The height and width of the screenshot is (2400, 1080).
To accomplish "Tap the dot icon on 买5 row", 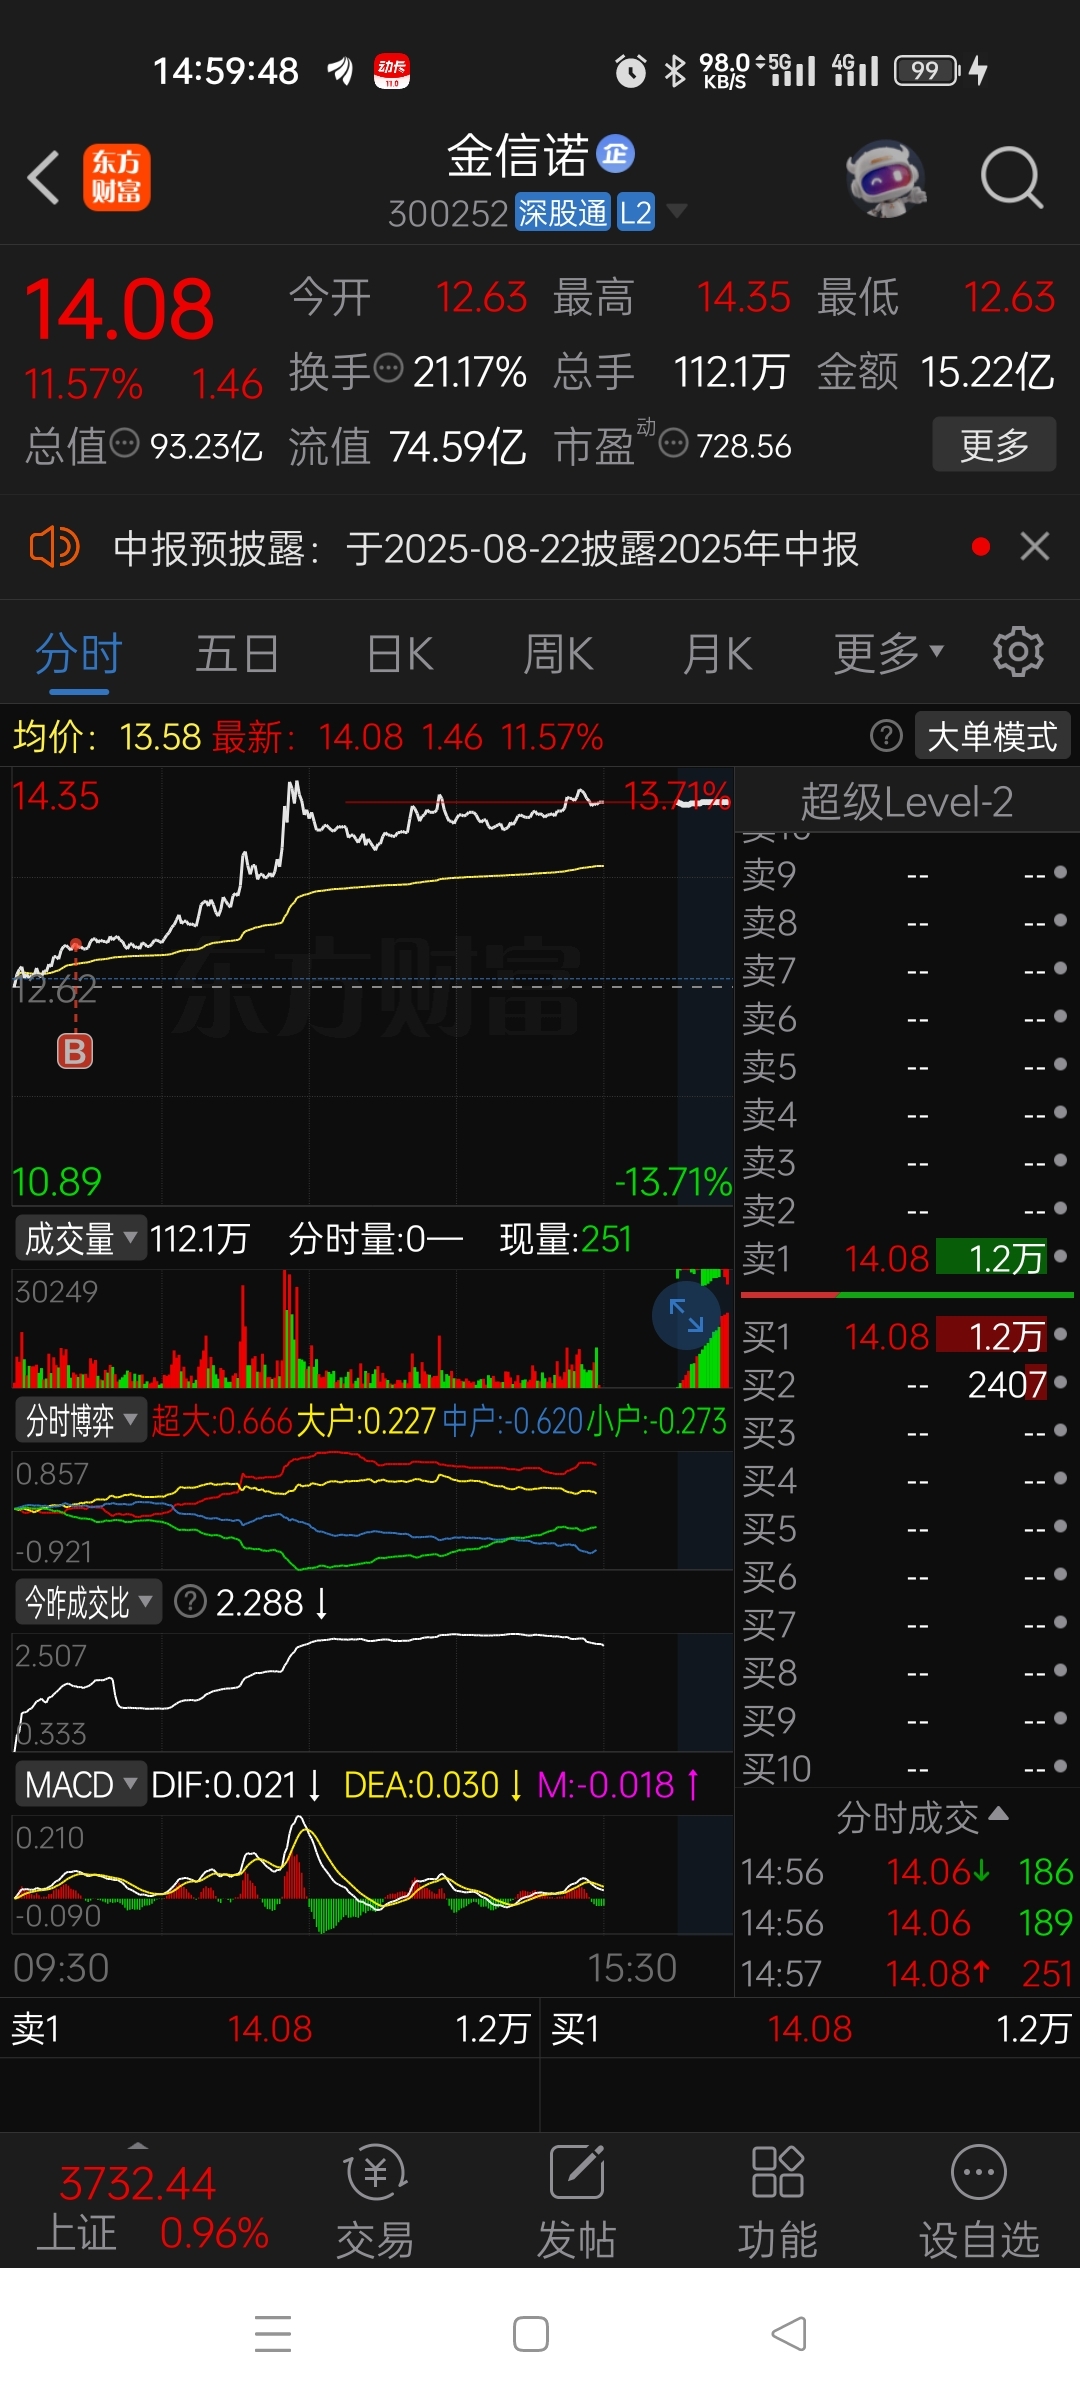I will (1060, 1527).
